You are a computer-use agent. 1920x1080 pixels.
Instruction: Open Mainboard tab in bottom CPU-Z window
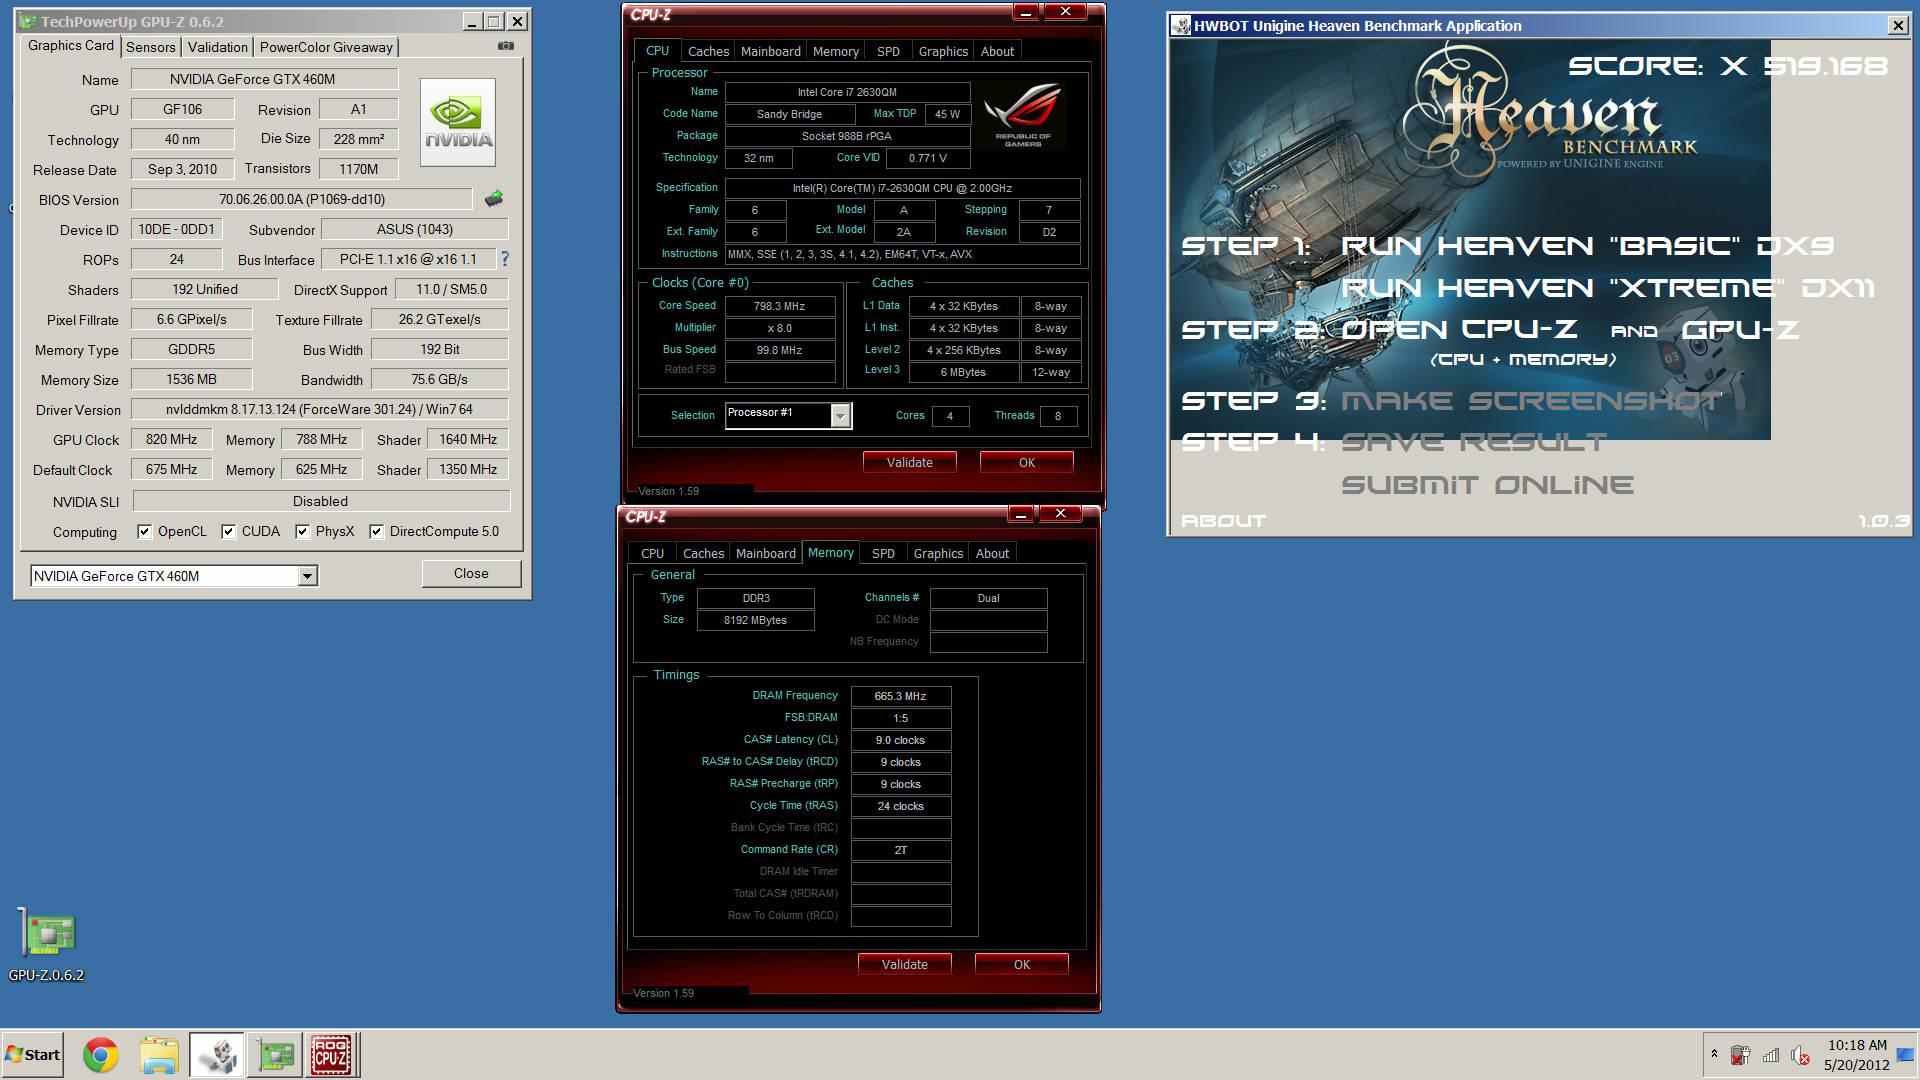click(765, 553)
